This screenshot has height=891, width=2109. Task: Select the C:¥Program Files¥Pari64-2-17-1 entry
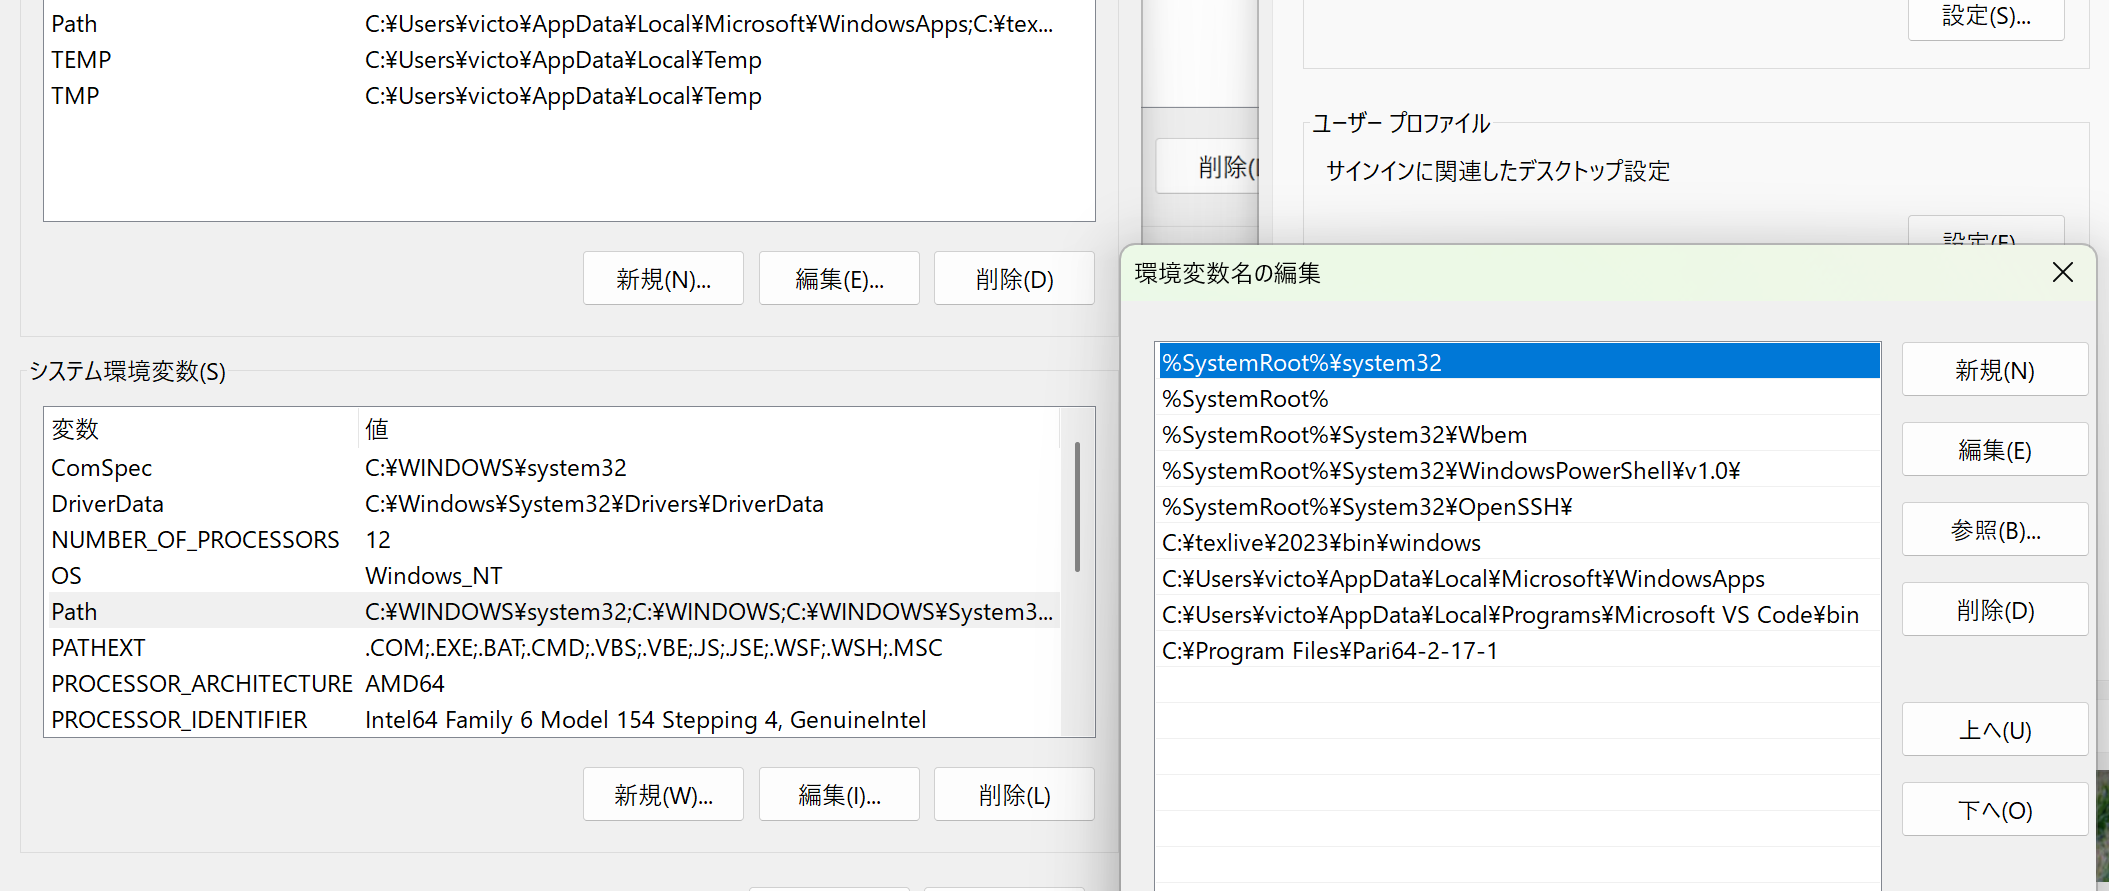click(x=1519, y=650)
